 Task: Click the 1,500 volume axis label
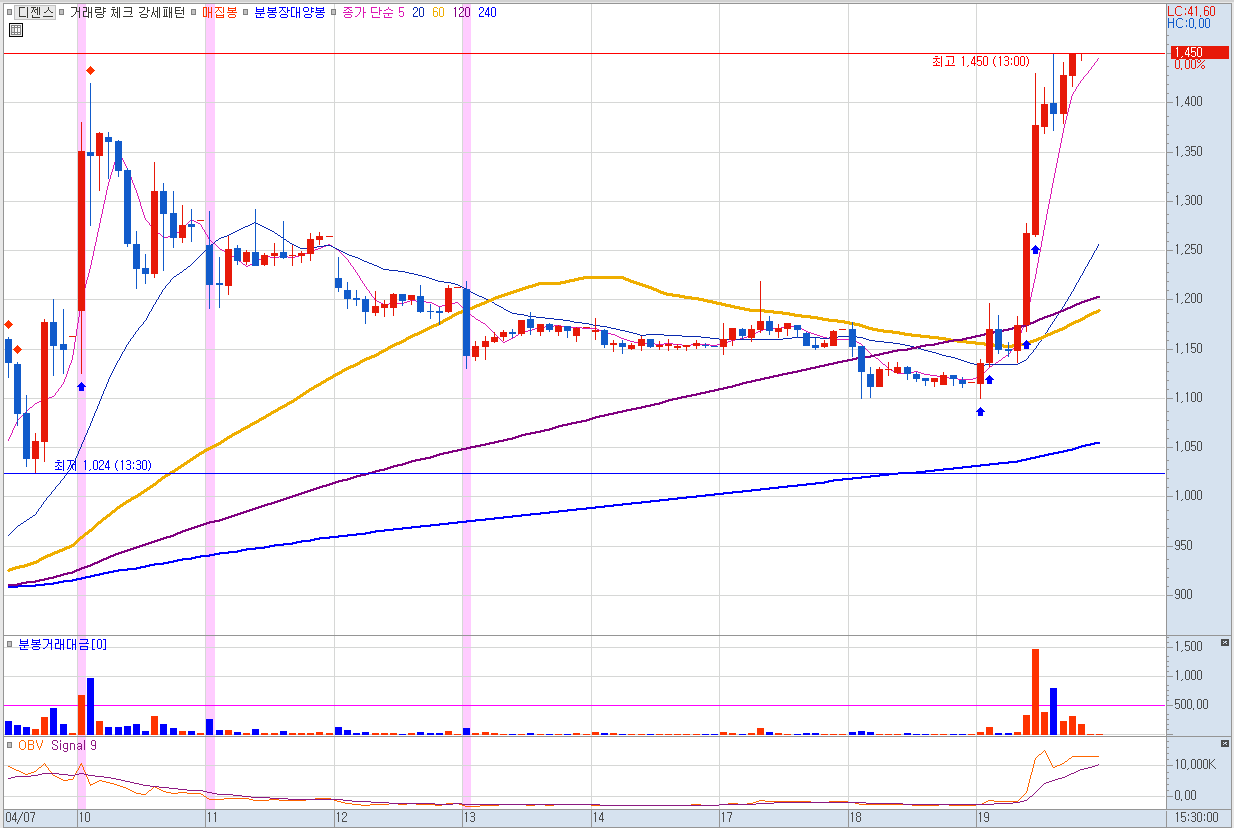point(1188,647)
